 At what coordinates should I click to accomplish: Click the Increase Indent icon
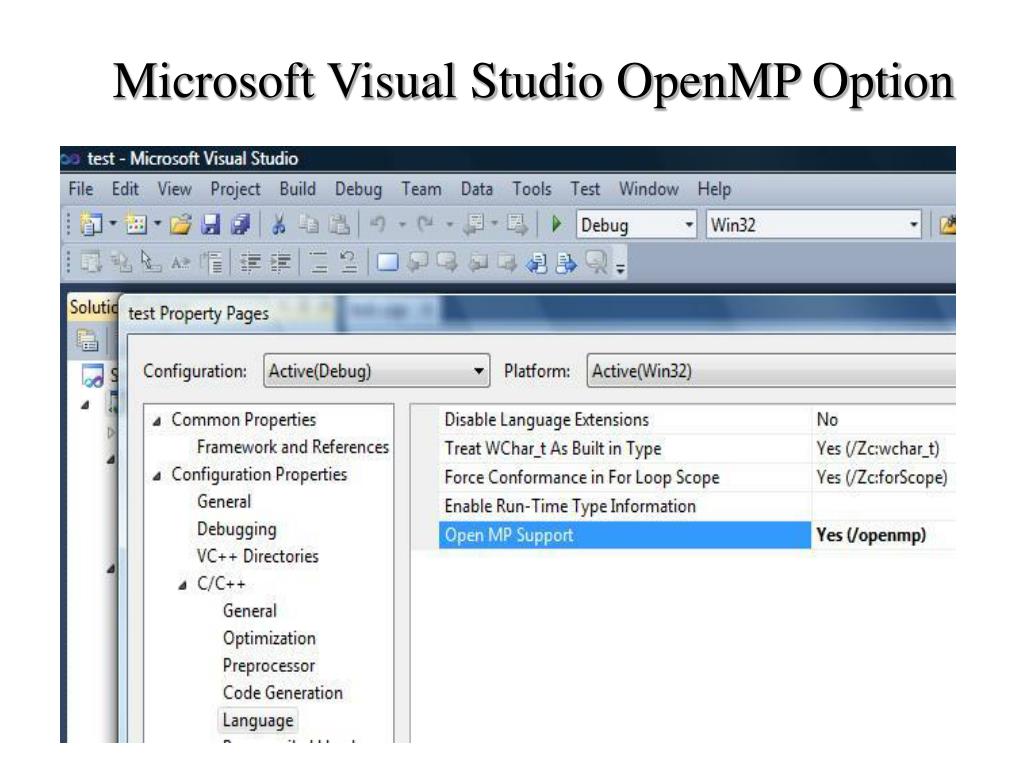click(281, 263)
